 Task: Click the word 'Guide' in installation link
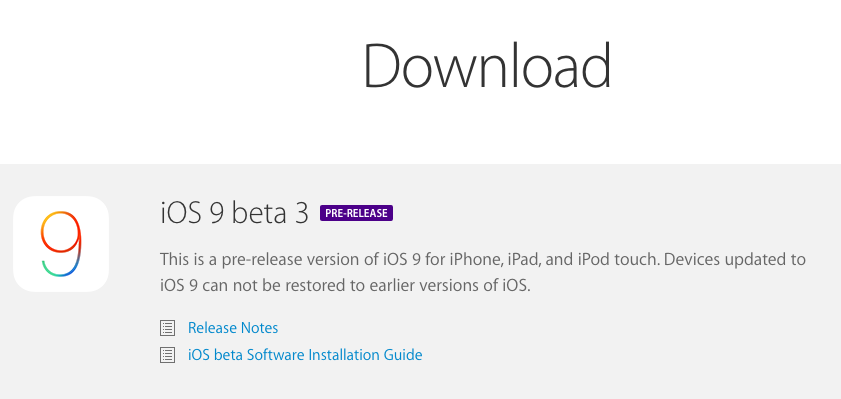(403, 355)
